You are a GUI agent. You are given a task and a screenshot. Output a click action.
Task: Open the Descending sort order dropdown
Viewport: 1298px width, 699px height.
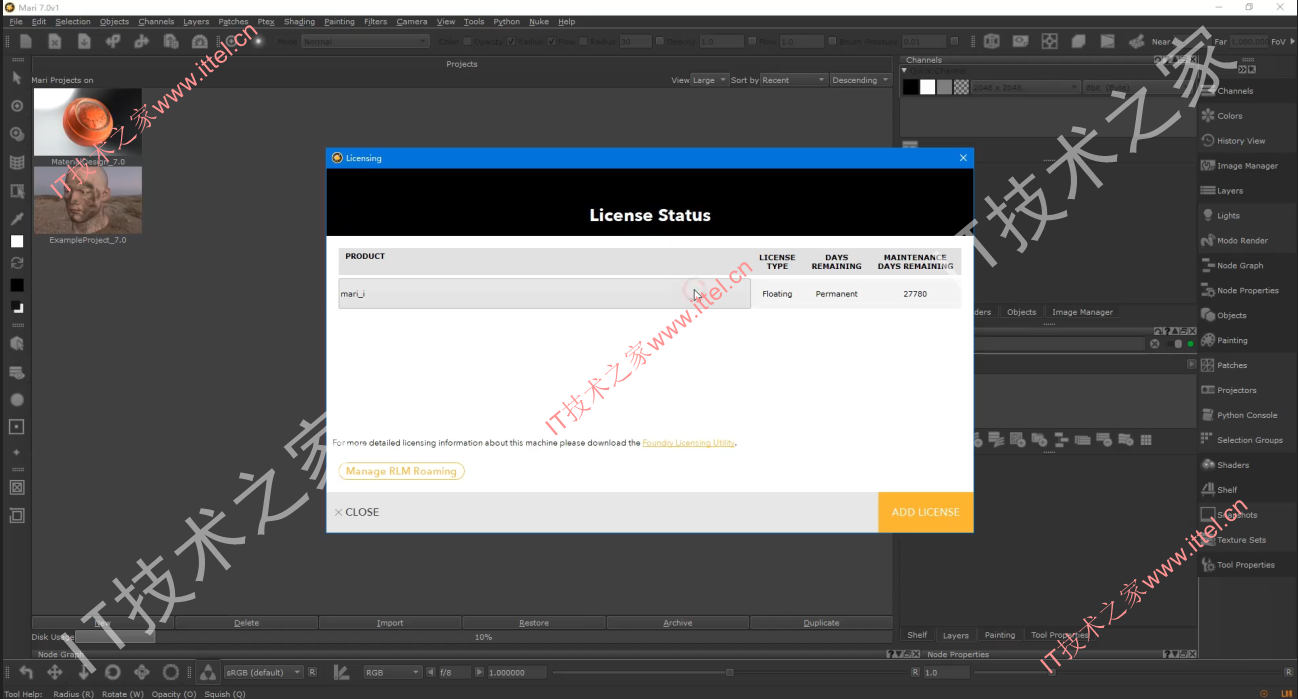pos(860,80)
